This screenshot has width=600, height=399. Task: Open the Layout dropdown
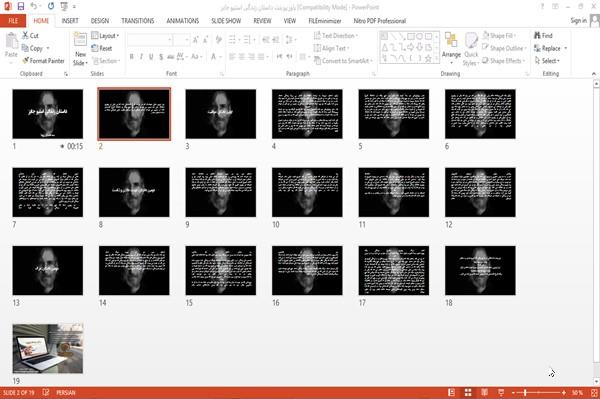[x=105, y=36]
